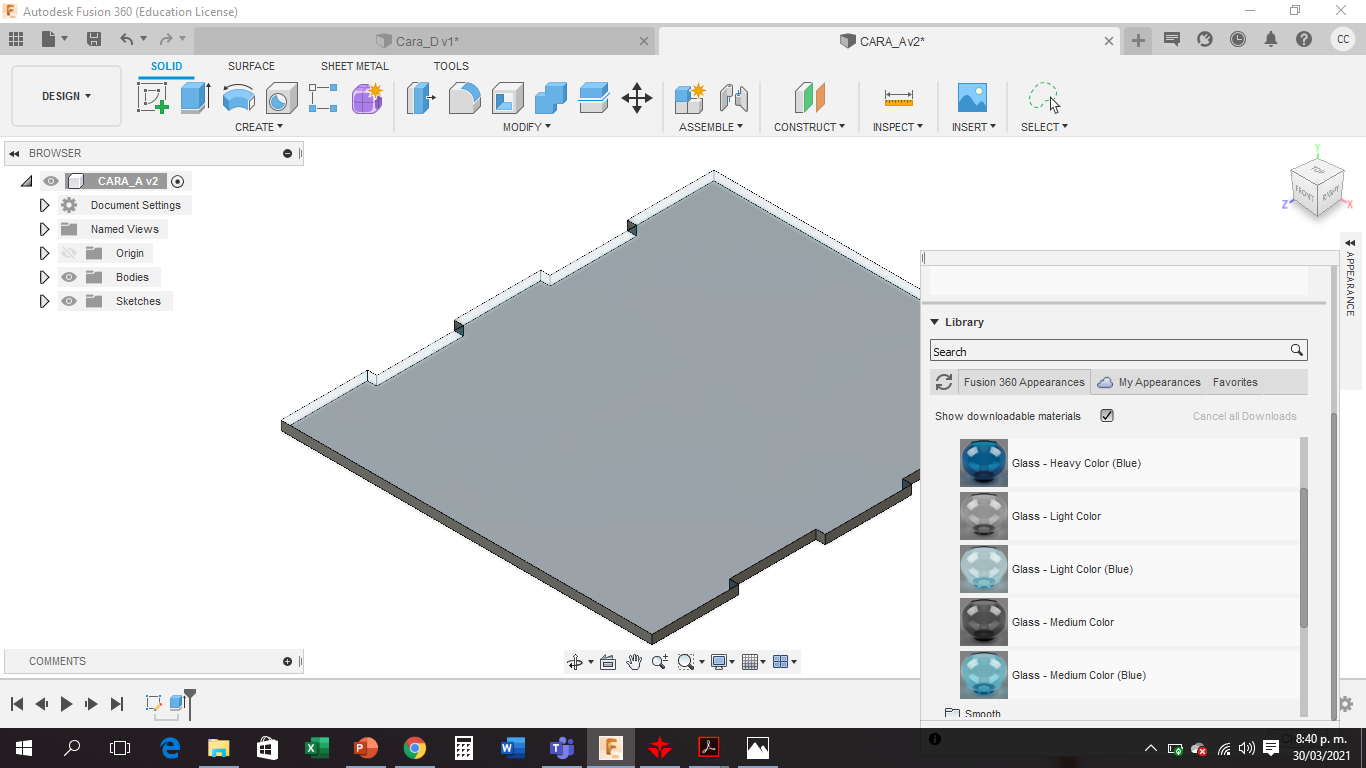Viewport: 1366px width, 768px height.
Task: Select the Create Sketch tool
Action: pyautogui.click(x=153, y=98)
